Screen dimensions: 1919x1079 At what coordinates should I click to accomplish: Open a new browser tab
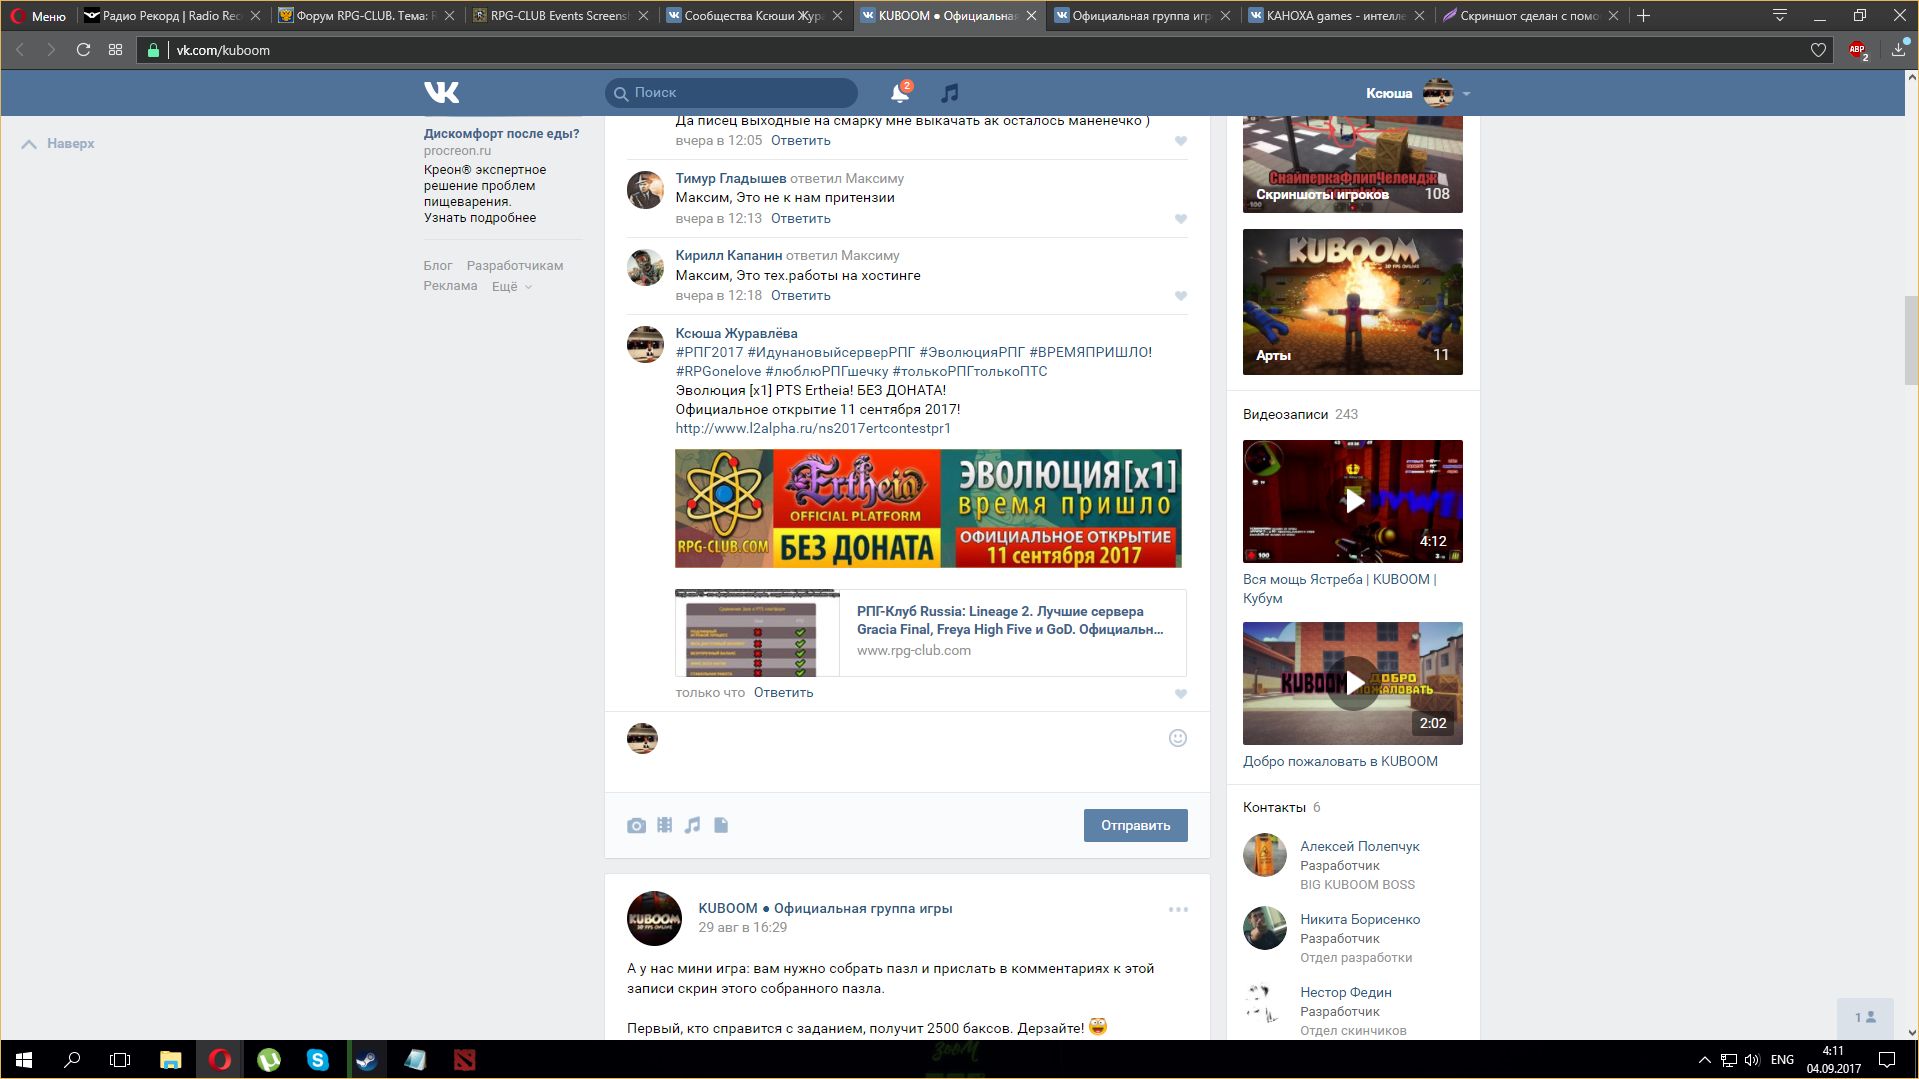pyautogui.click(x=1643, y=16)
